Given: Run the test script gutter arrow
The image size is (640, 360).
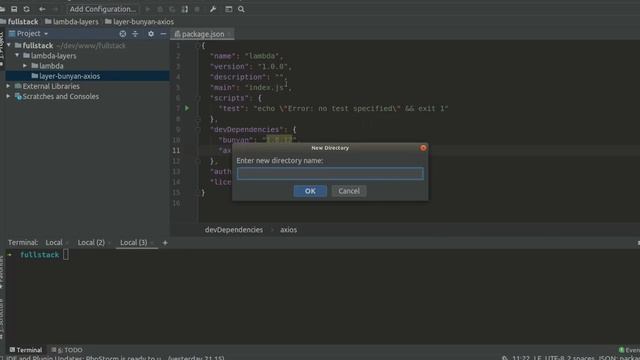Looking at the screenshot, I should click(187, 108).
